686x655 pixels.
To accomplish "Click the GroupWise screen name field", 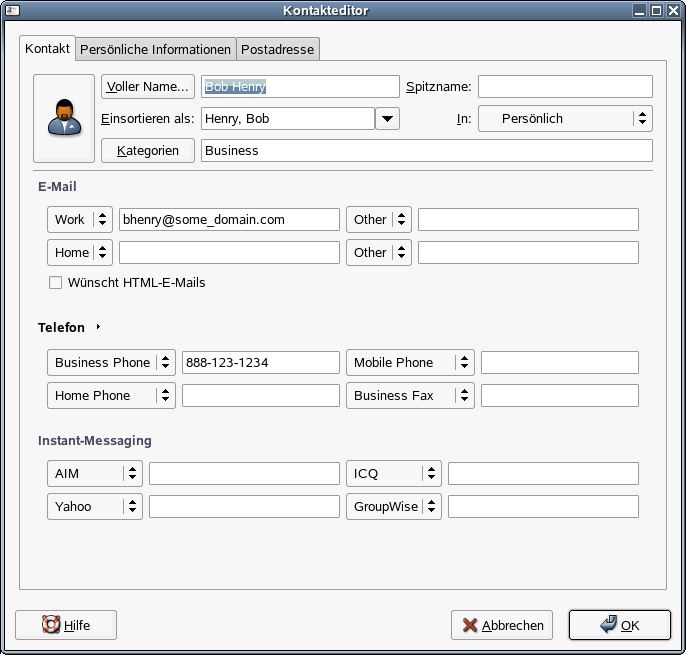I will [543, 507].
